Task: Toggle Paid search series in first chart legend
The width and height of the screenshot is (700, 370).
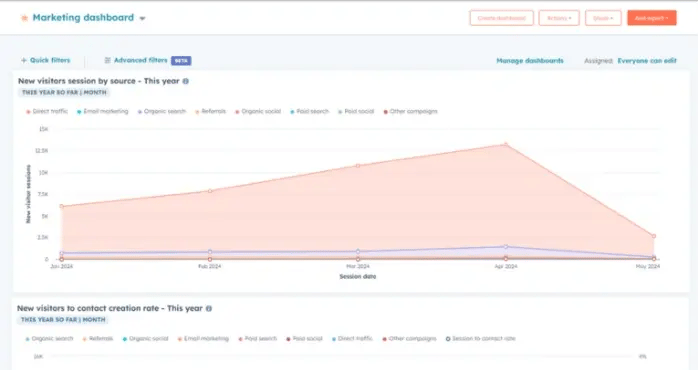Action: tap(309, 112)
